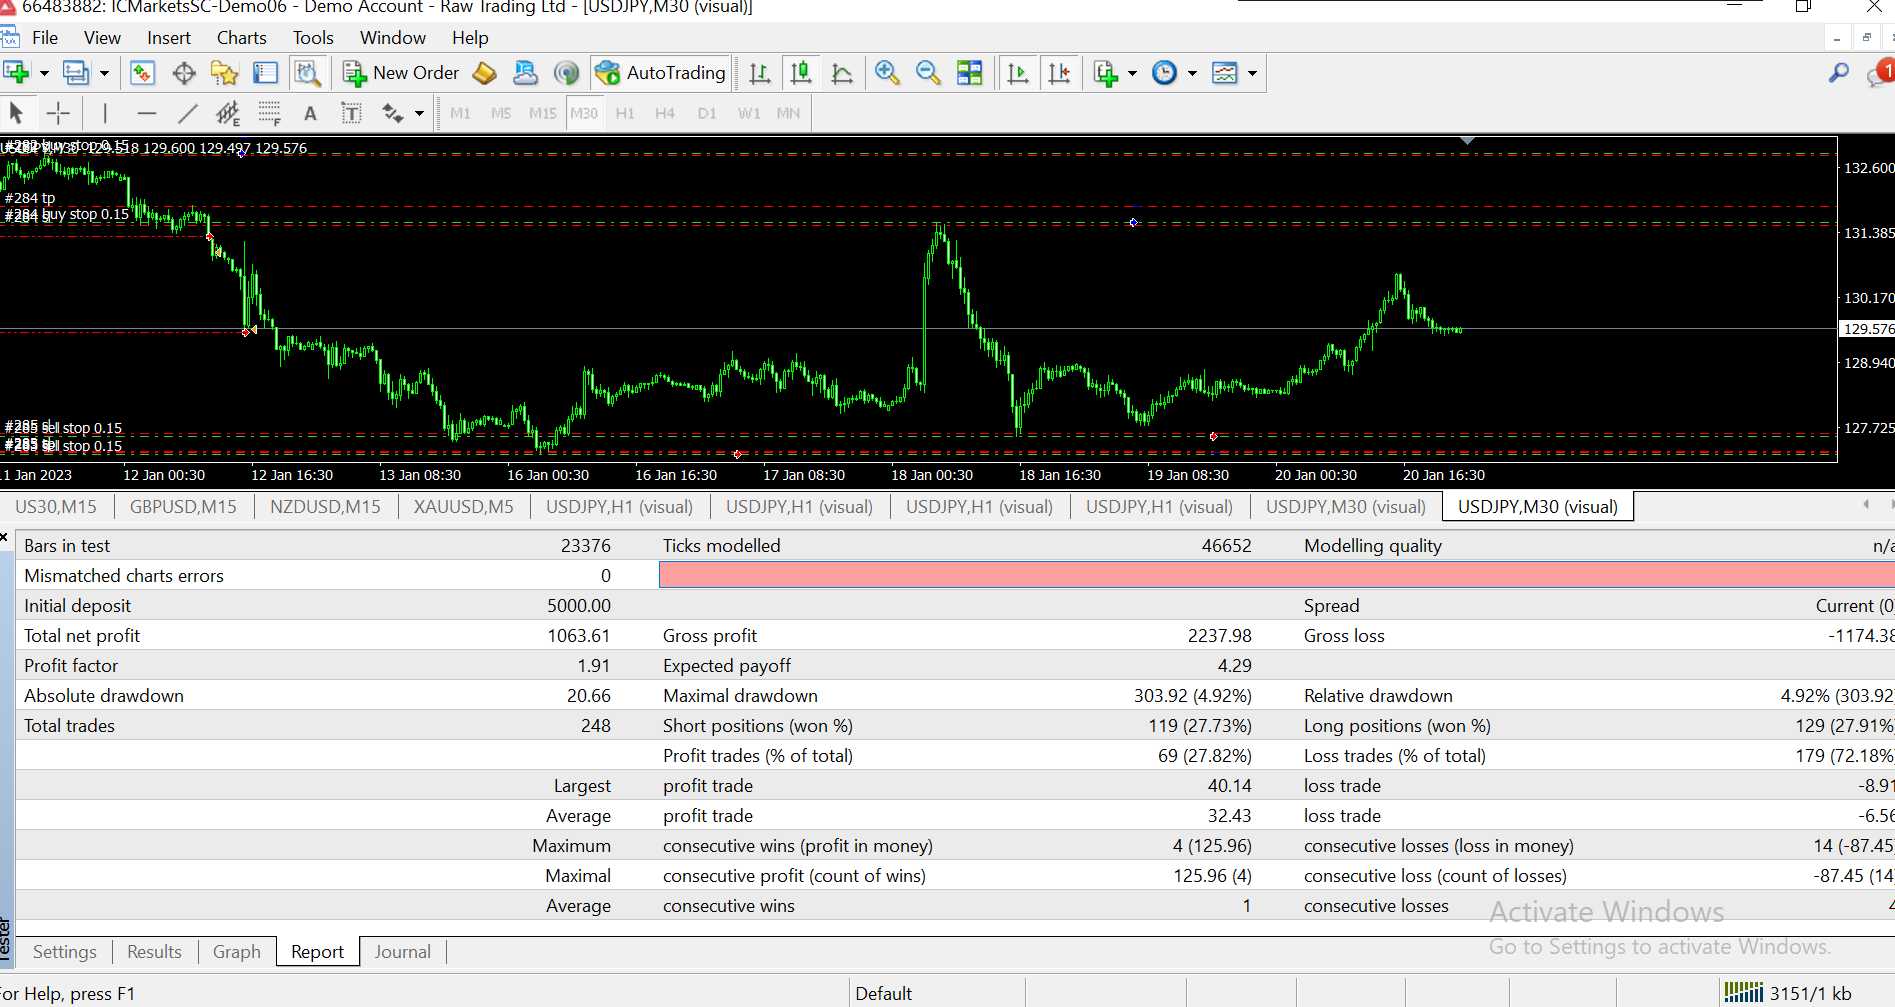This screenshot has width=1895, height=1007.
Task: Open the Market Watch window icon
Action: [x=143, y=73]
